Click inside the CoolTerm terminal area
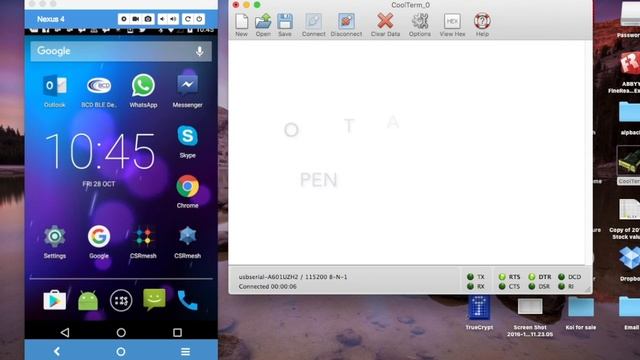 [x=408, y=152]
